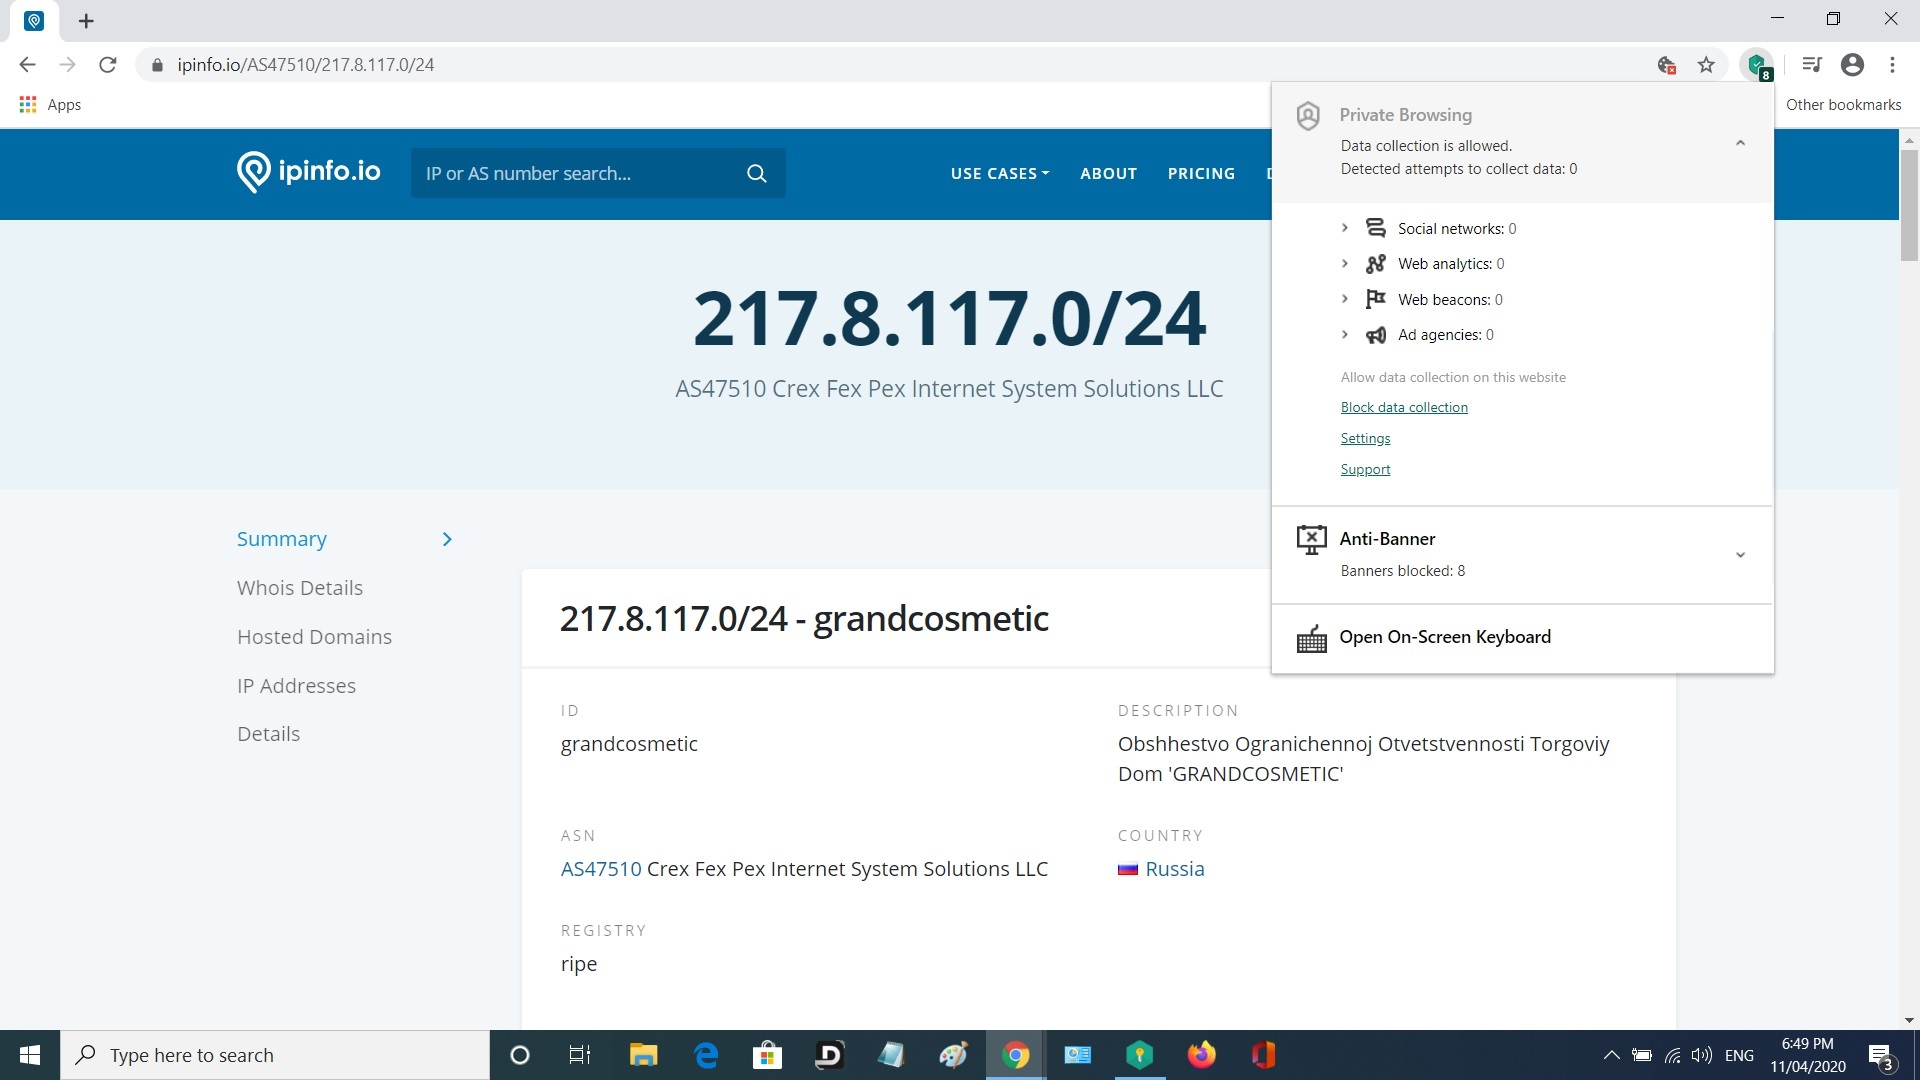Image resolution: width=1920 pixels, height=1080 pixels.
Task: Launch File Explorer from taskbar
Action: (x=643, y=1055)
